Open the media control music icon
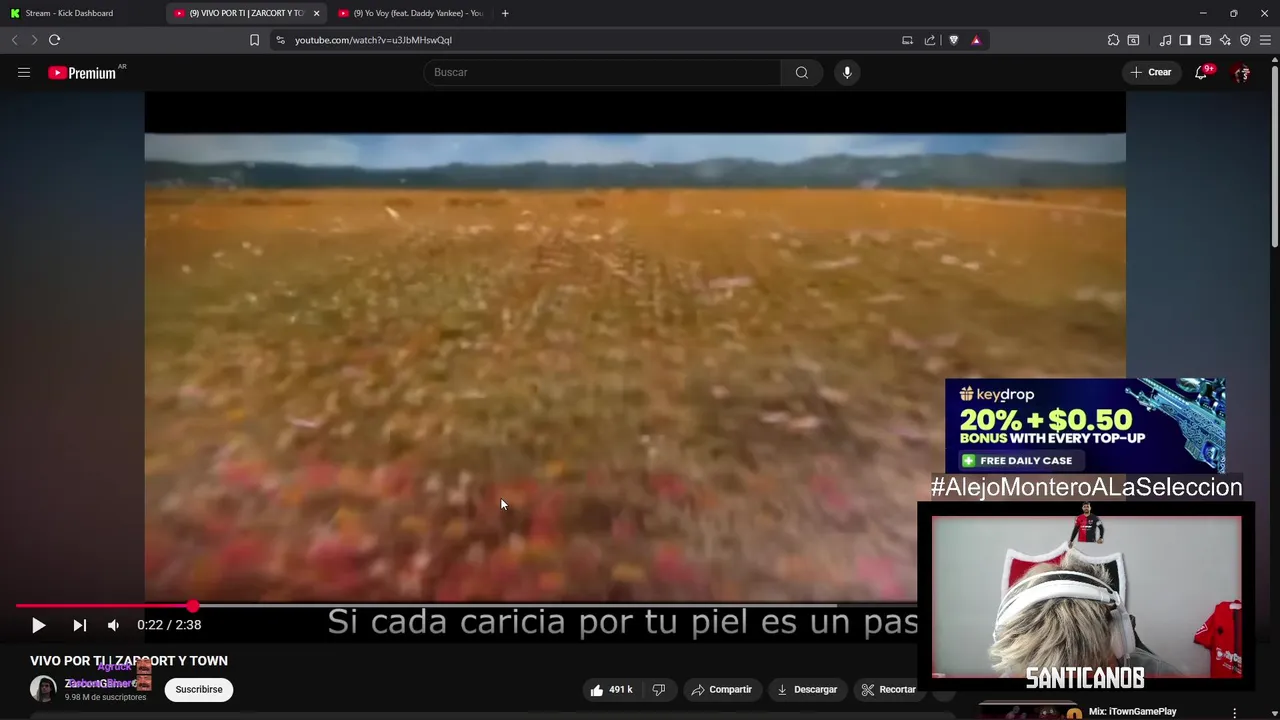1280x720 pixels. click(1165, 40)
